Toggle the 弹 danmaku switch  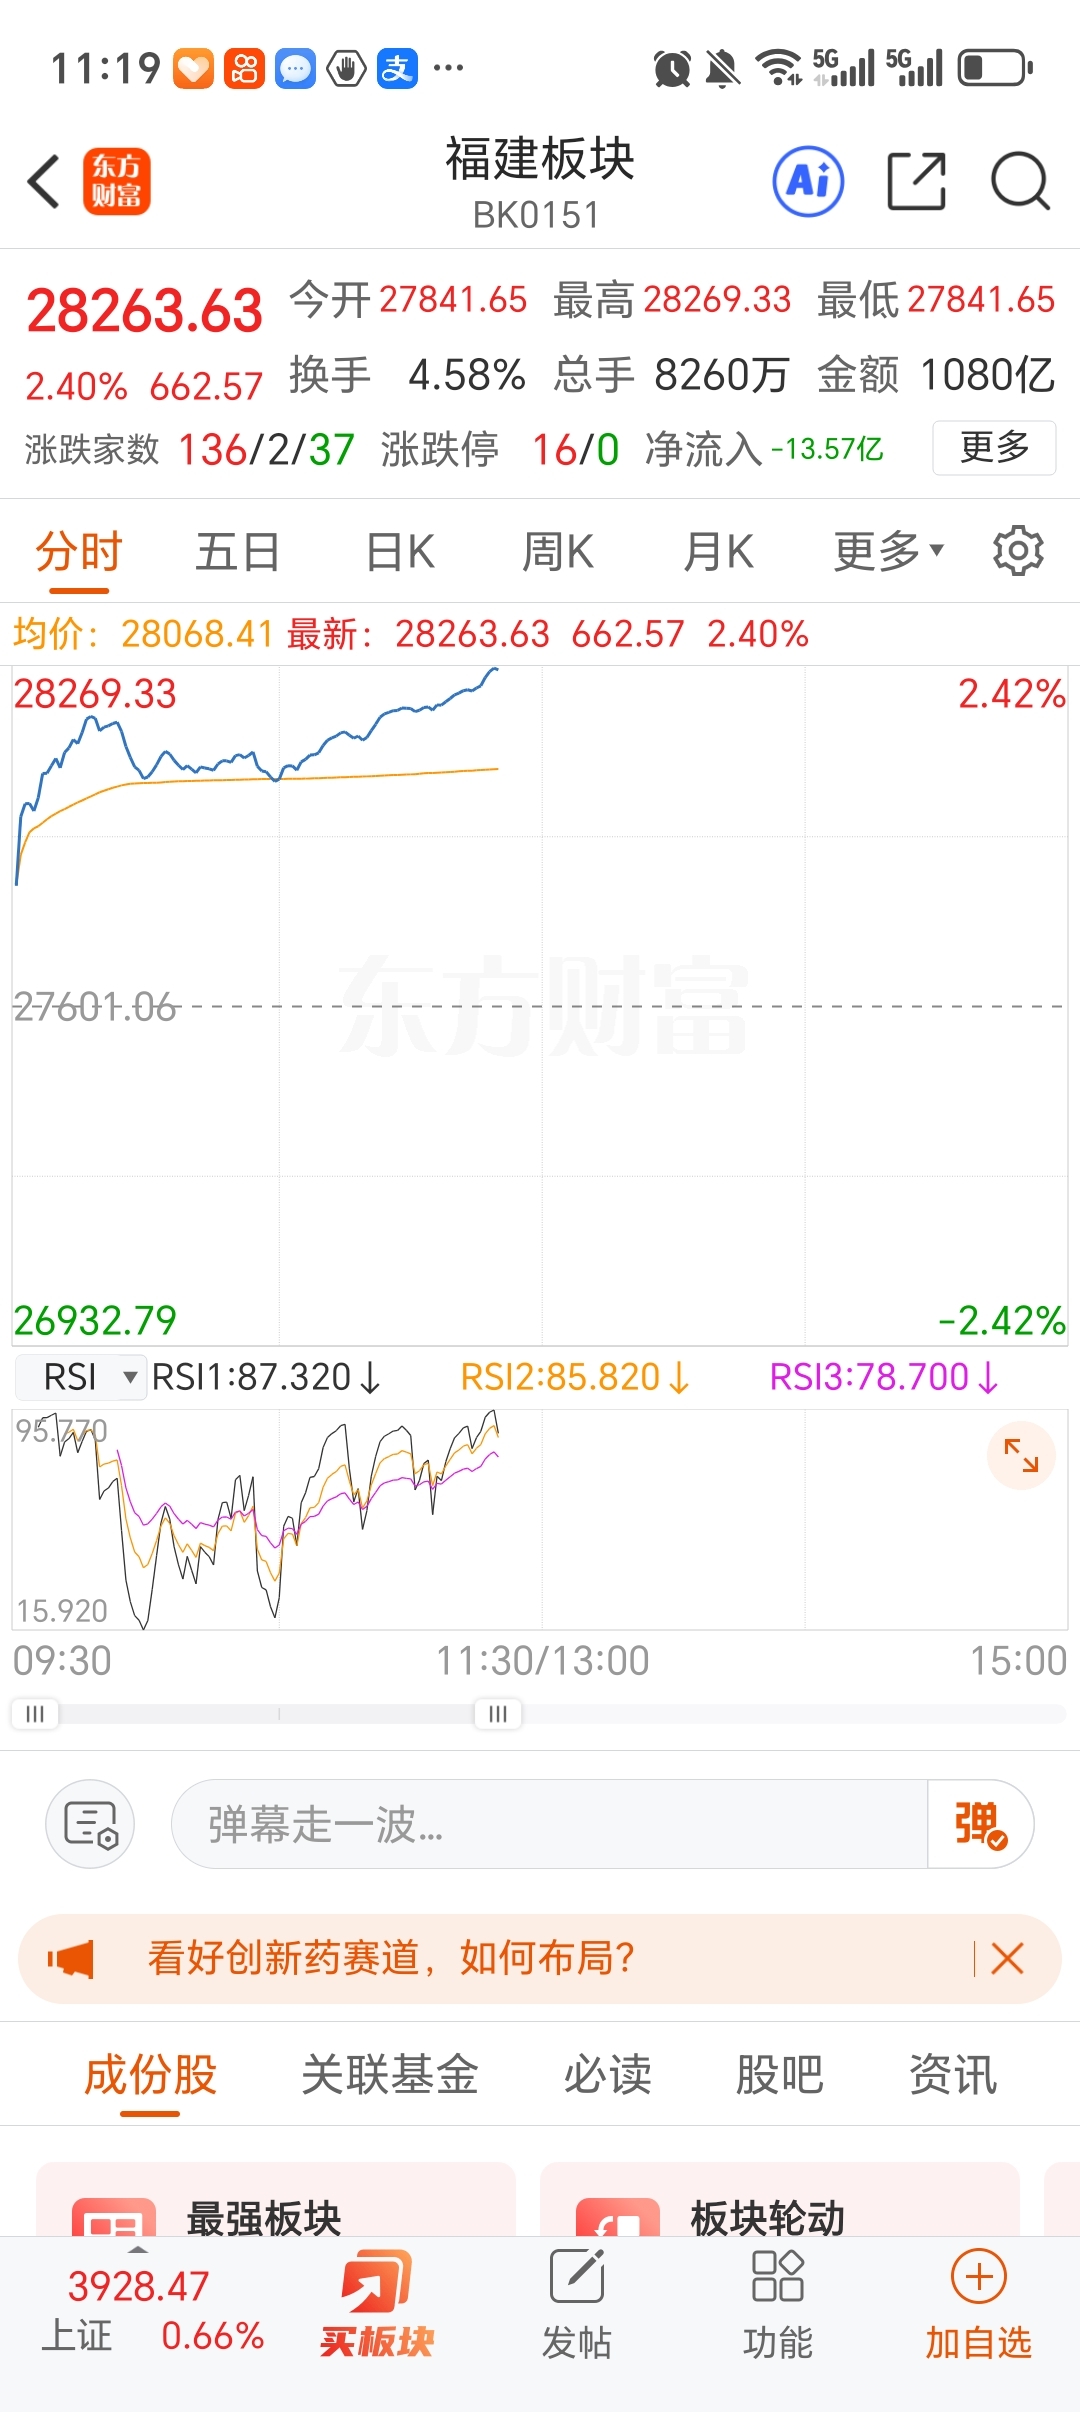tap(980, 1824)
